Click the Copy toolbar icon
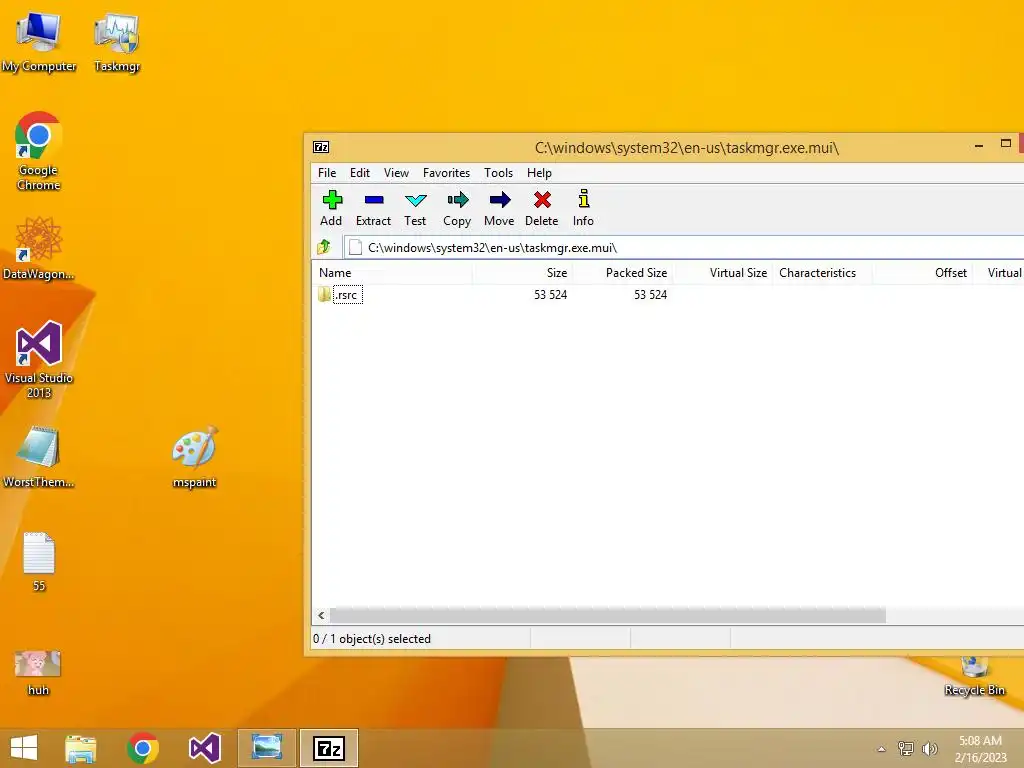This screenshot has width=1024, height=768. 457,208
